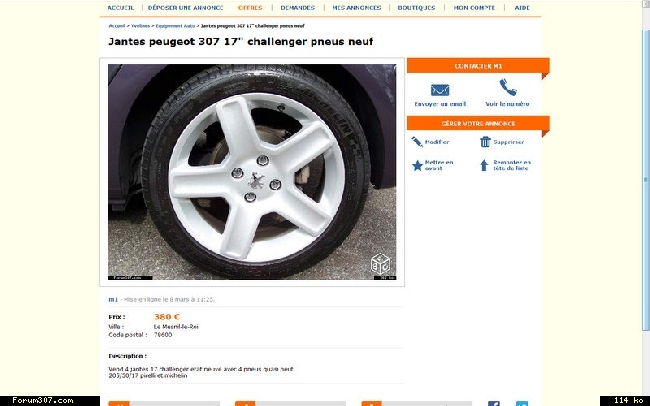Viewport: 650px width, 406px height.
Task: Click the envelope email icon
Action: coord(440,90)
